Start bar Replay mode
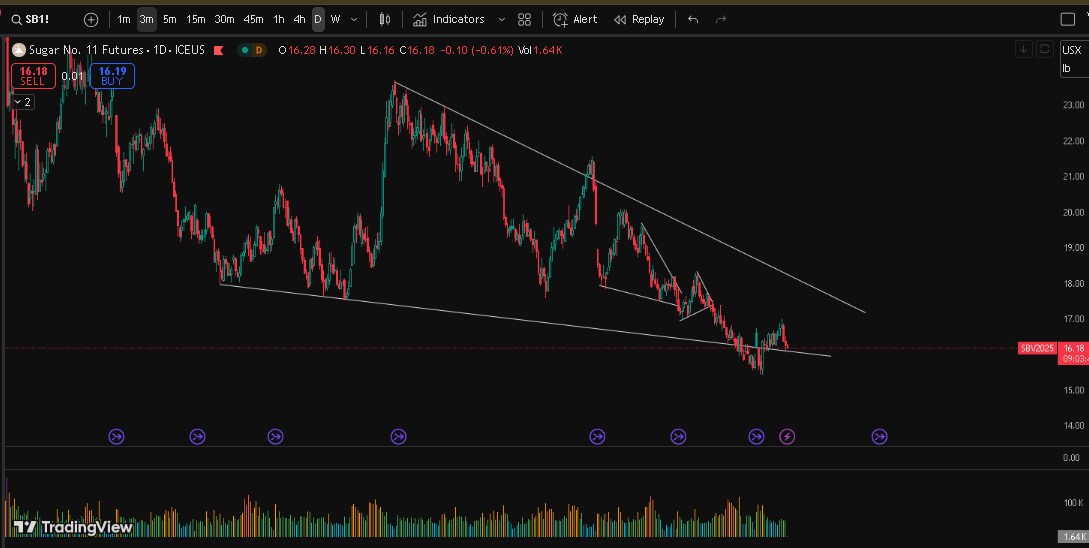 (639, 19)
